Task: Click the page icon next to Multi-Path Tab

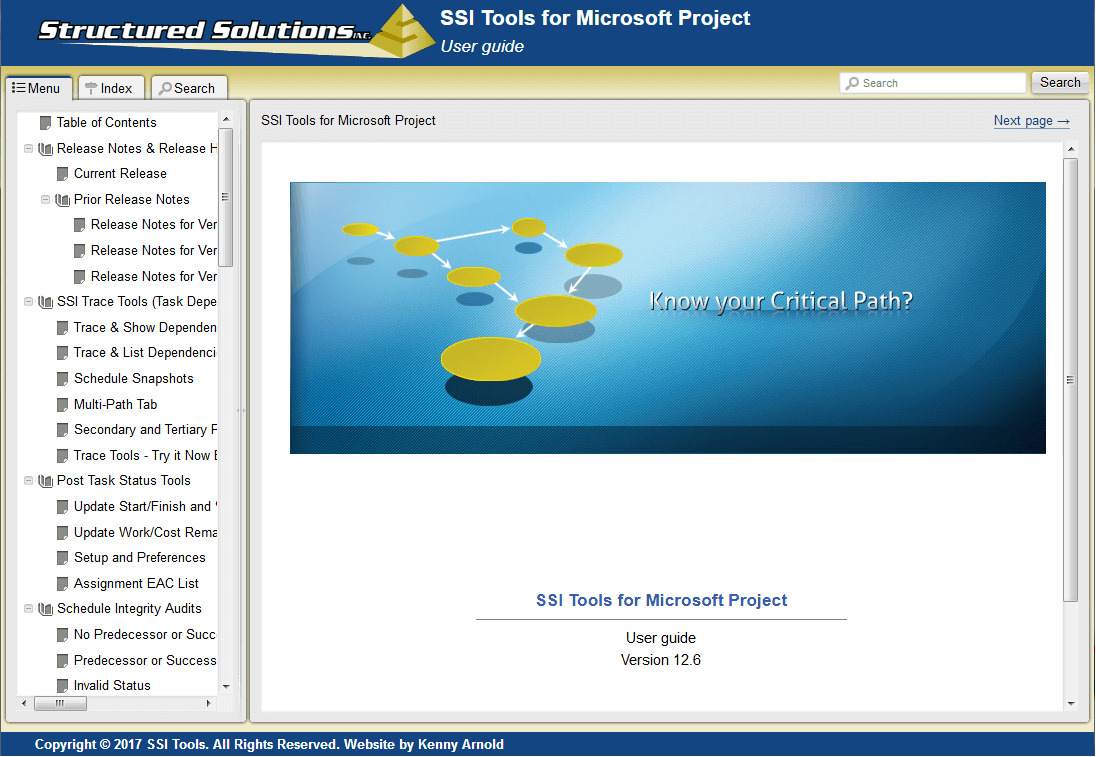Action: pyautogui.click(x=63, y=405)
